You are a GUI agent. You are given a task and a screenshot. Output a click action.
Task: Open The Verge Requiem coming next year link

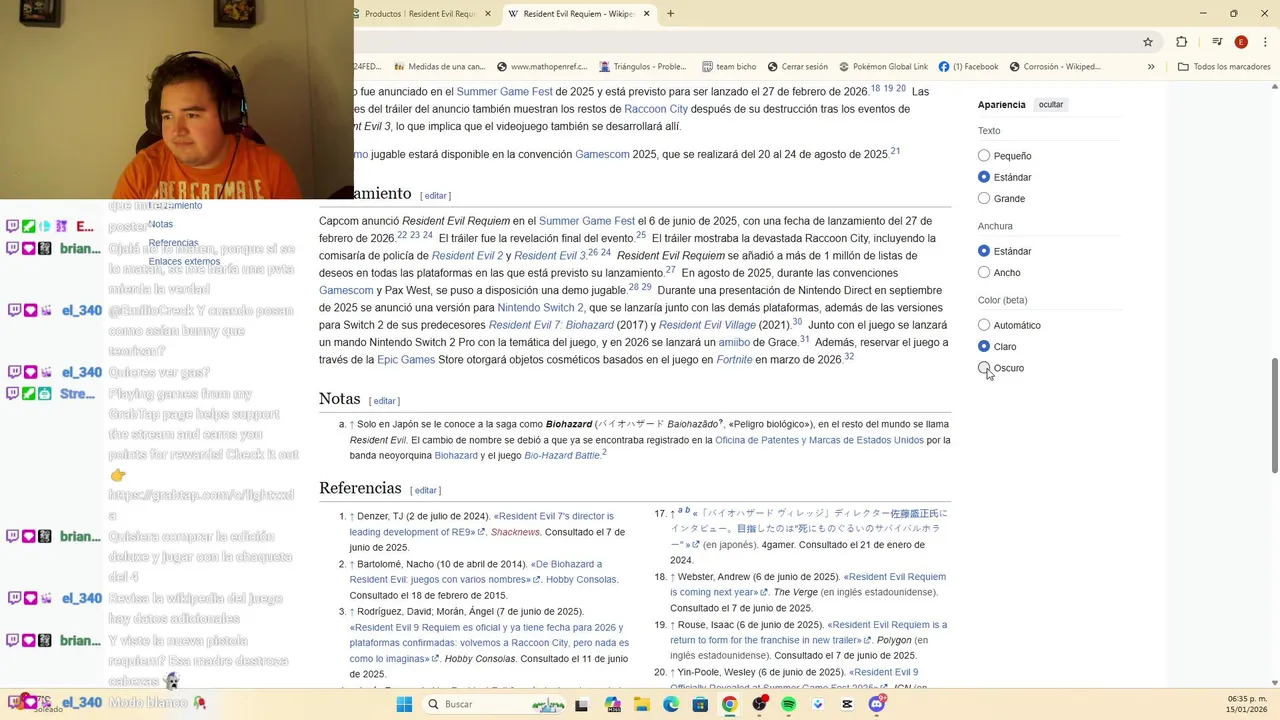click(808, 584)
